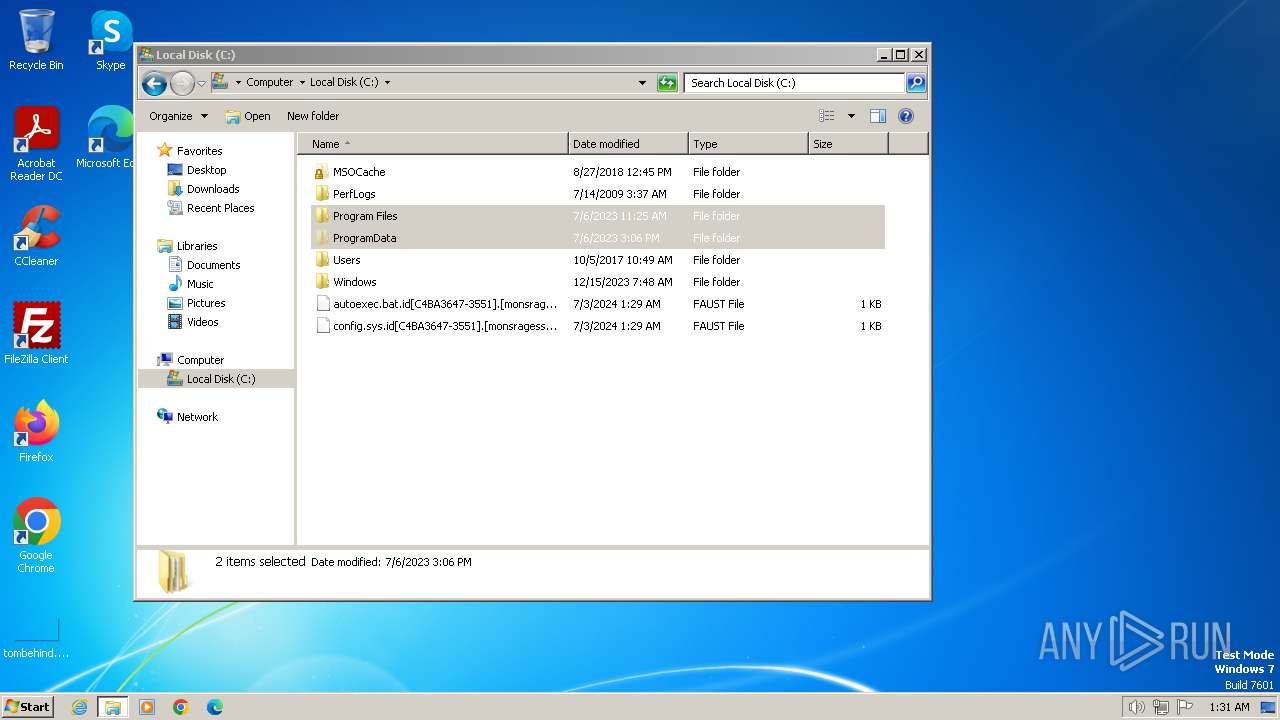Open Acrobat Reader DC shortcut
This screenshot has height=720, width=1280.
point(36,144)
